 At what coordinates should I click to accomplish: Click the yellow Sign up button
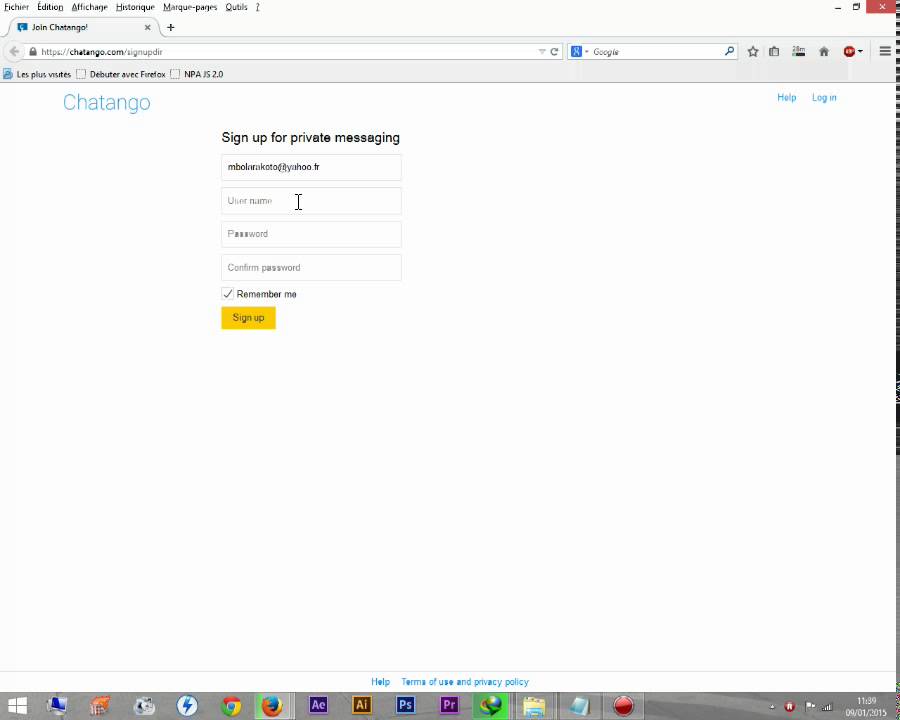pyautogui.click(x=248, y=317)
